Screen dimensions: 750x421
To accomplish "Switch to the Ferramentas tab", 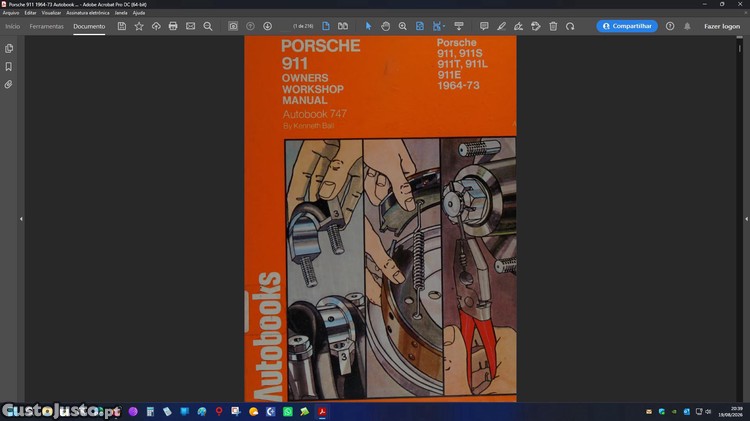I will (x=46, y=26).
